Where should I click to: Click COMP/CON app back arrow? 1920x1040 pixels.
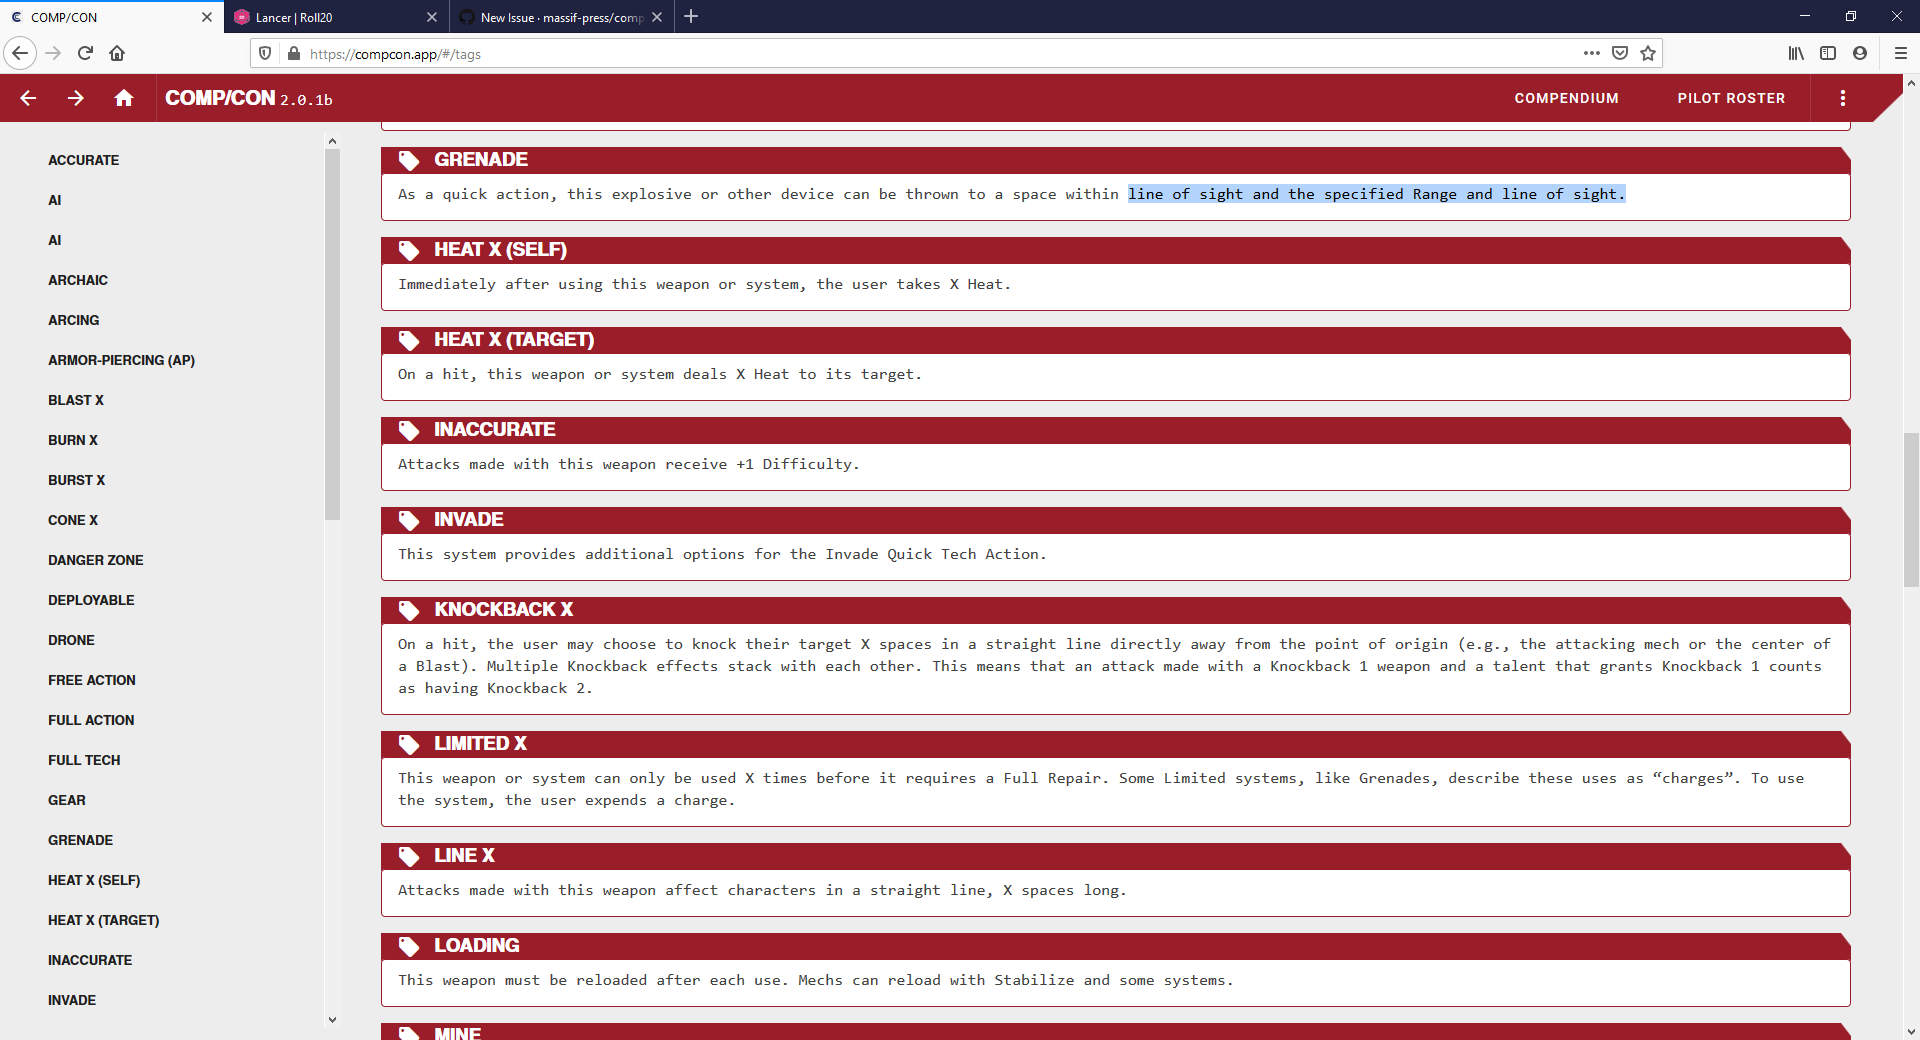[28, 98]
